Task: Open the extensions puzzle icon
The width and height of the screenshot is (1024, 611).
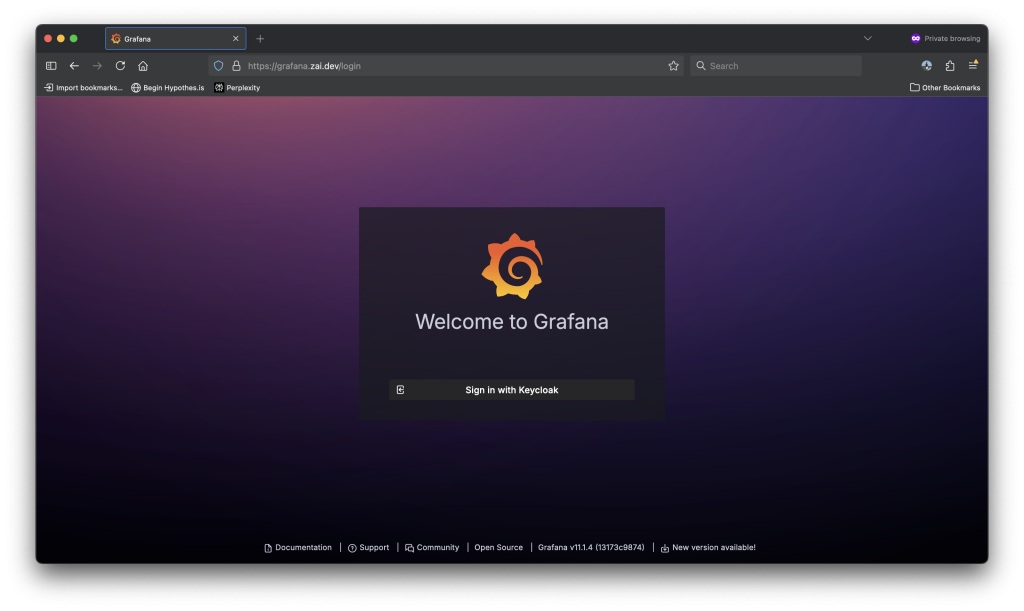Action: pyautogui.click(x=950, y=66)
